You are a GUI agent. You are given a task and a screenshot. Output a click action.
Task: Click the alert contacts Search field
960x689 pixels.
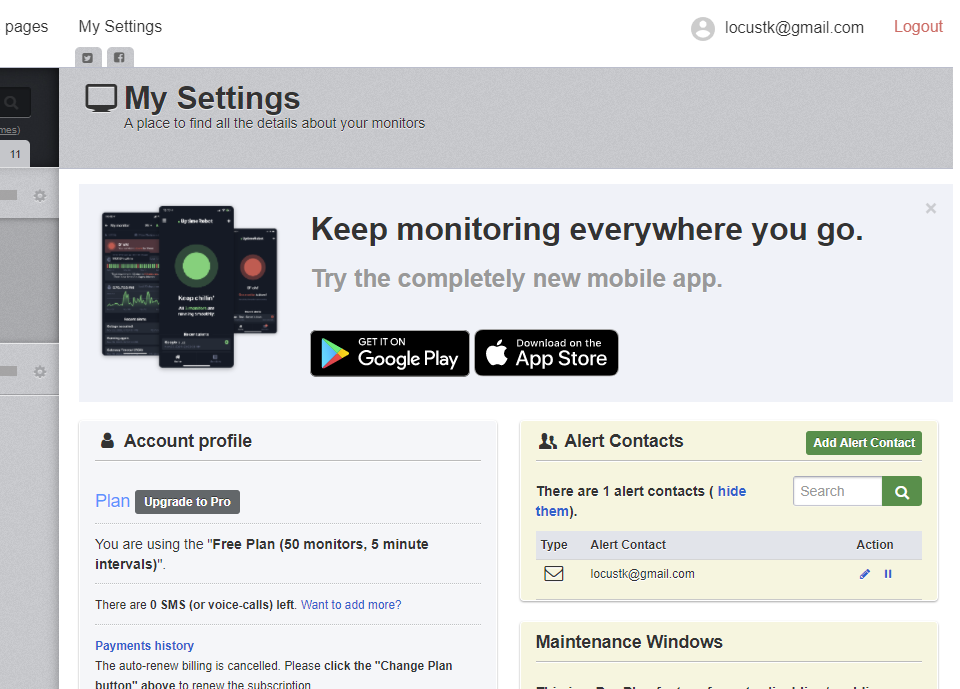pyautogui.click(x=837, y=491)
